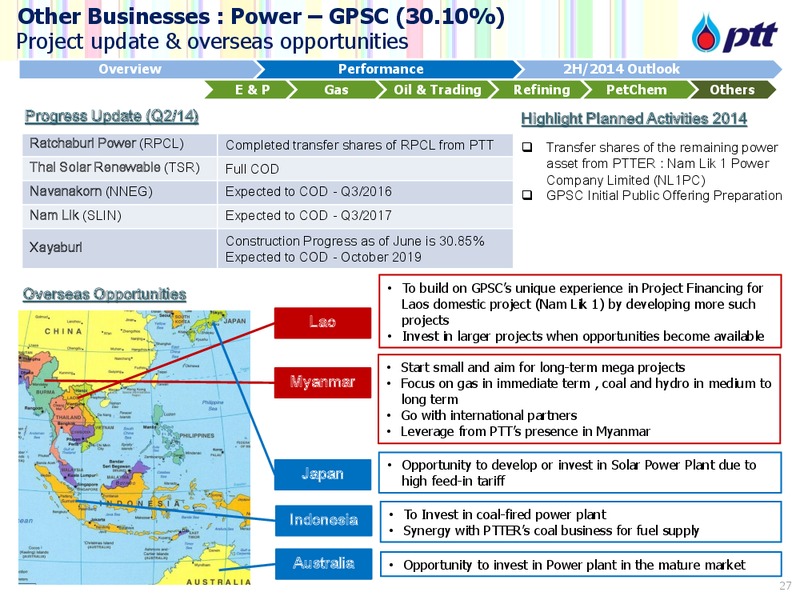Go to the Oil & Trading chevron

438,90
